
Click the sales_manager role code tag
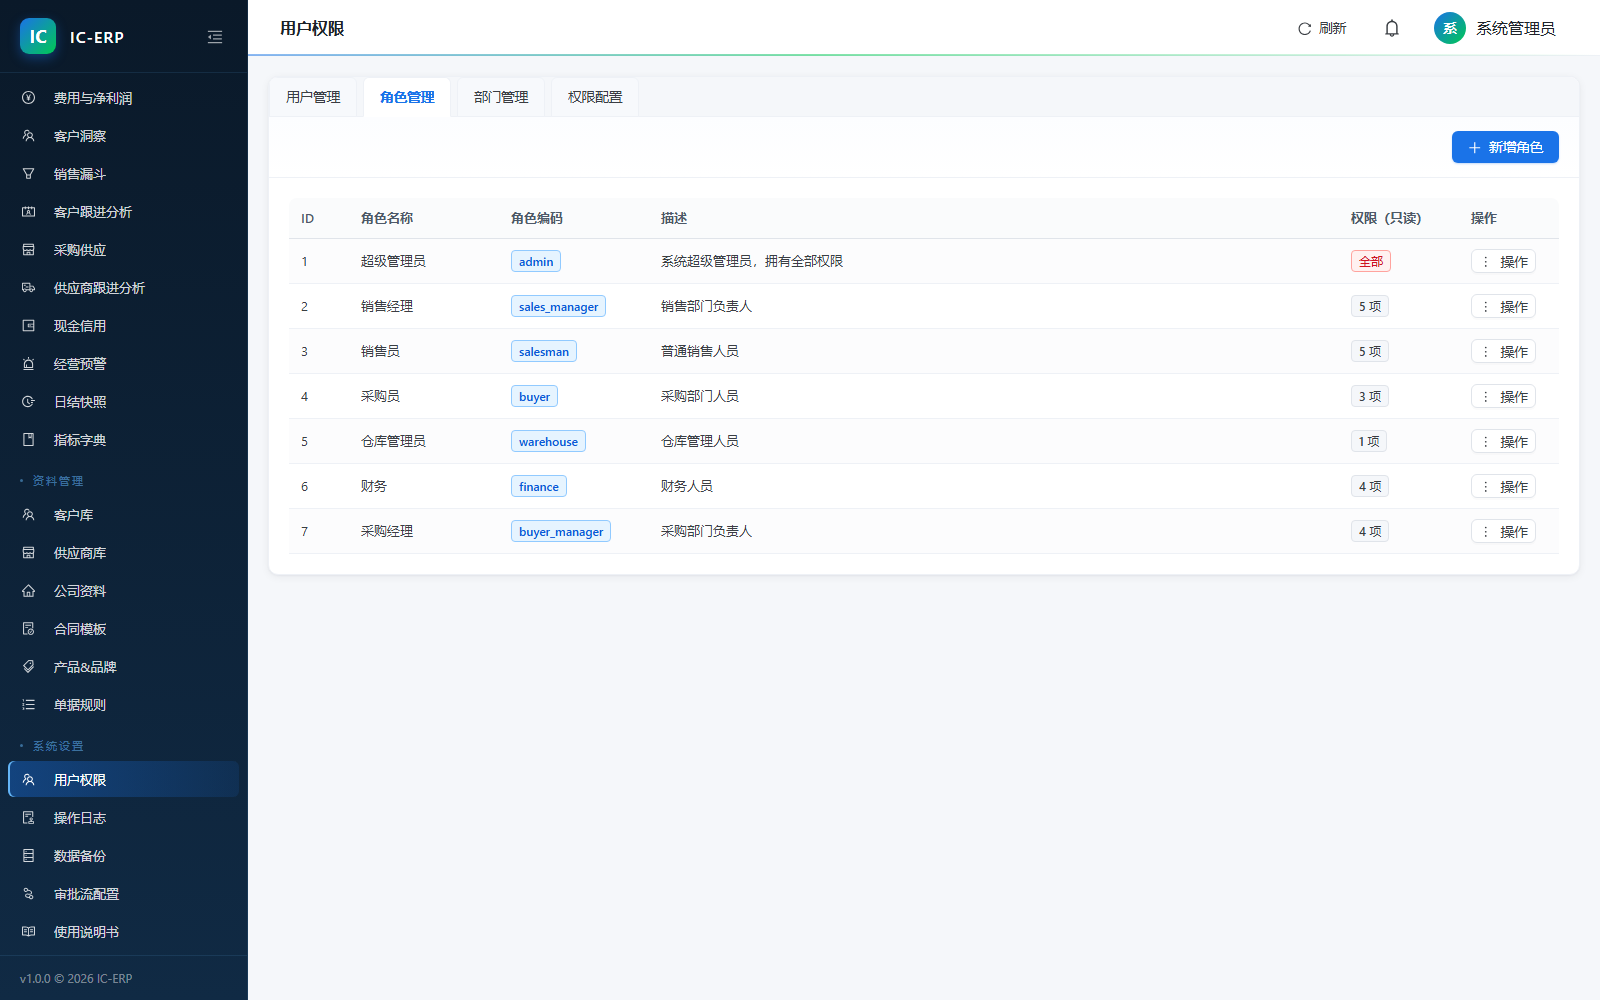(558, 306)
